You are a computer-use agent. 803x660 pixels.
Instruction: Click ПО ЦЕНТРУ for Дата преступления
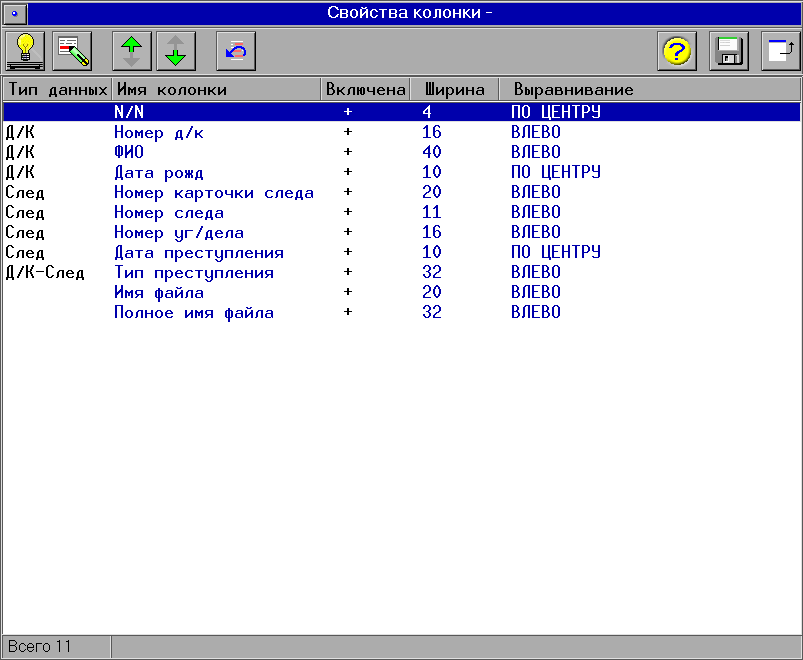coord(556,251)
